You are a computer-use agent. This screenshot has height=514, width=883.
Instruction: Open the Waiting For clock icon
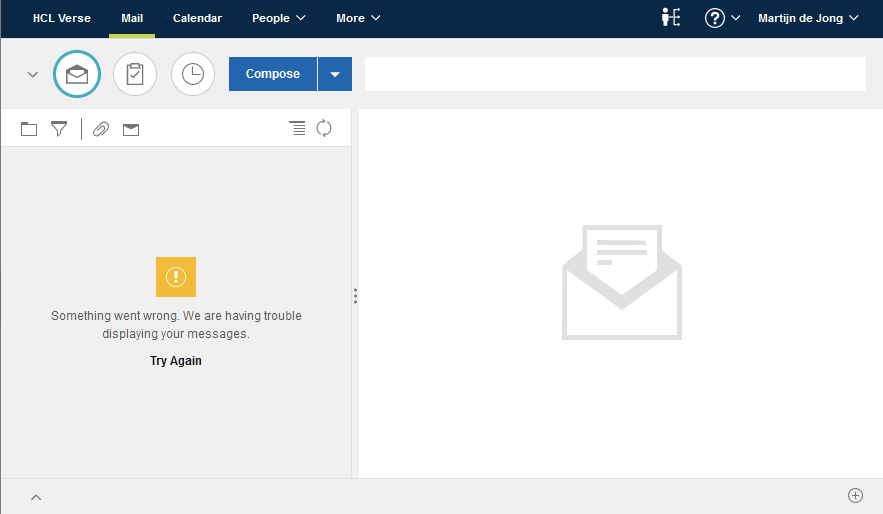(193, 74)
